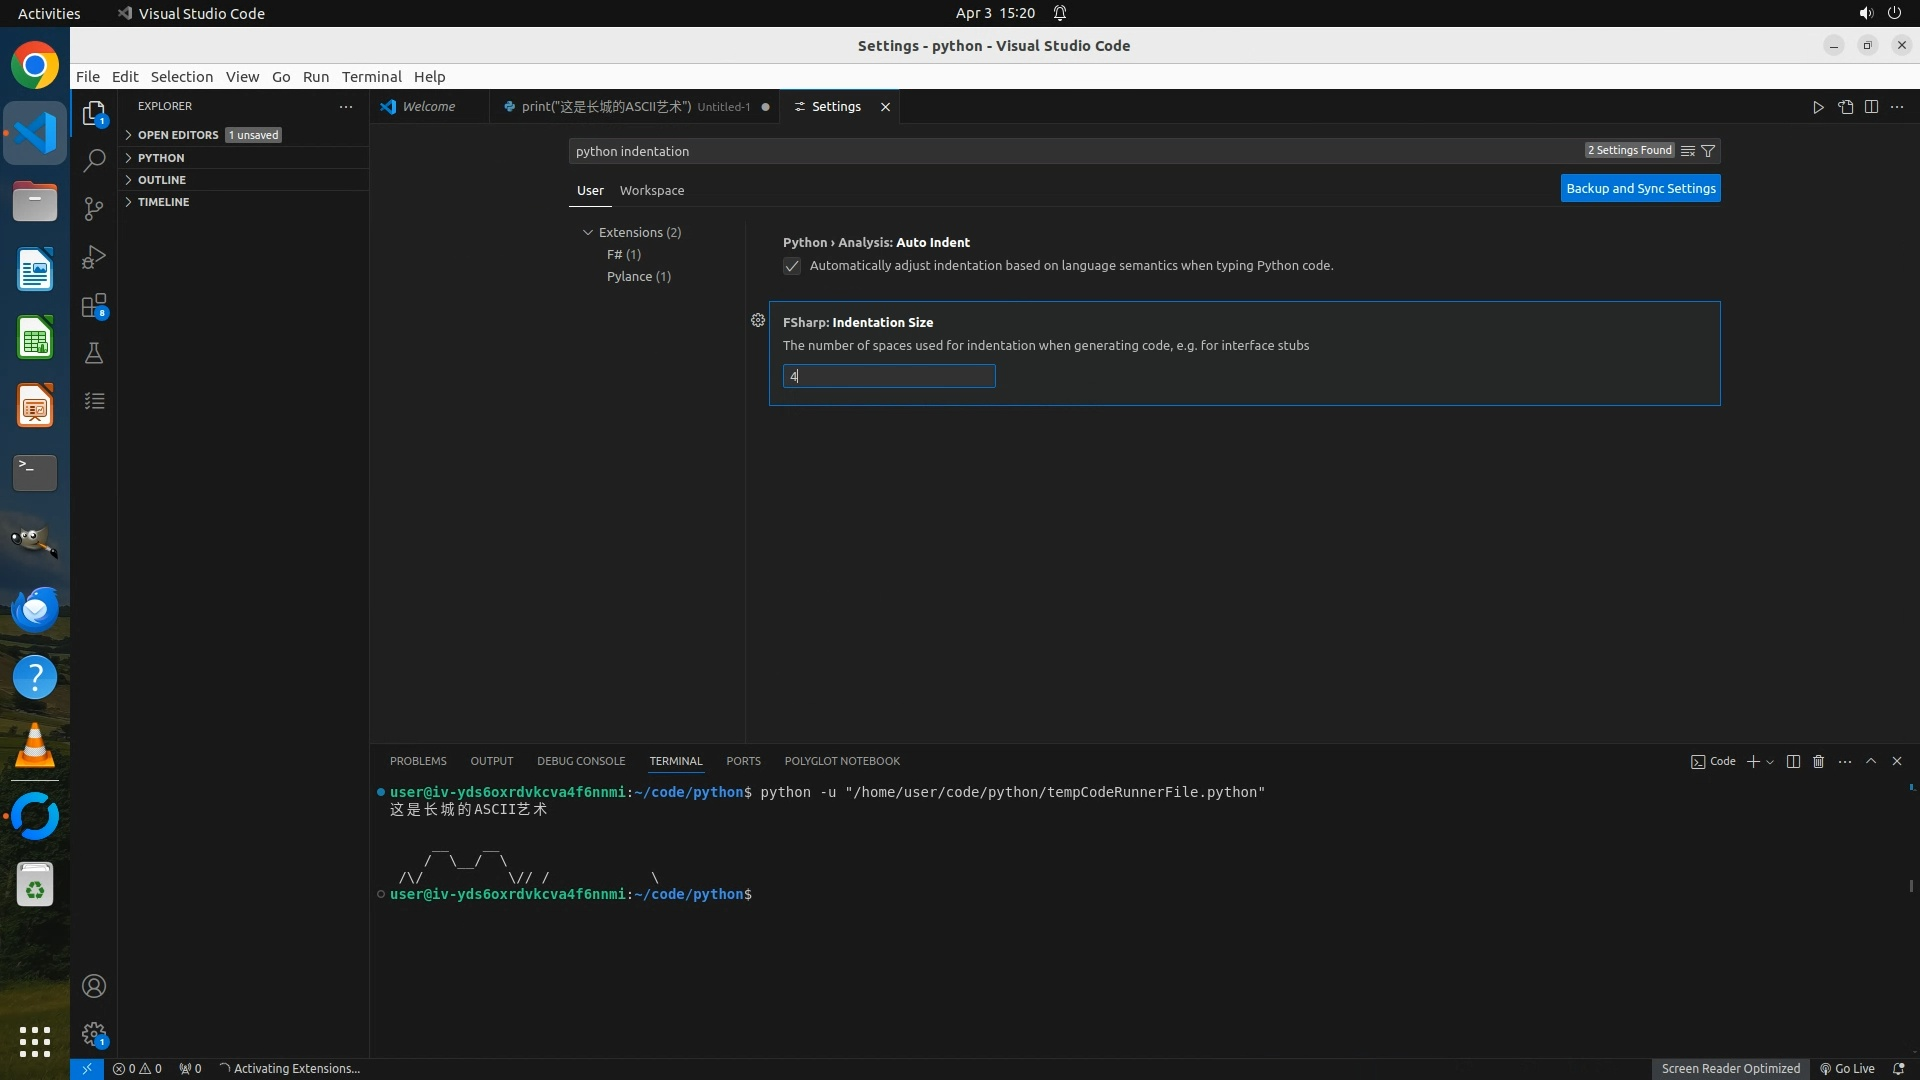Expand the OUTLINE section

click(x=162, y=180)
